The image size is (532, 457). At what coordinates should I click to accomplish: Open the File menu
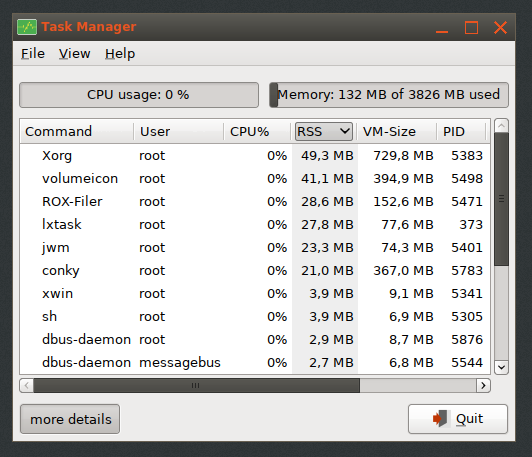tap(33, 54)
